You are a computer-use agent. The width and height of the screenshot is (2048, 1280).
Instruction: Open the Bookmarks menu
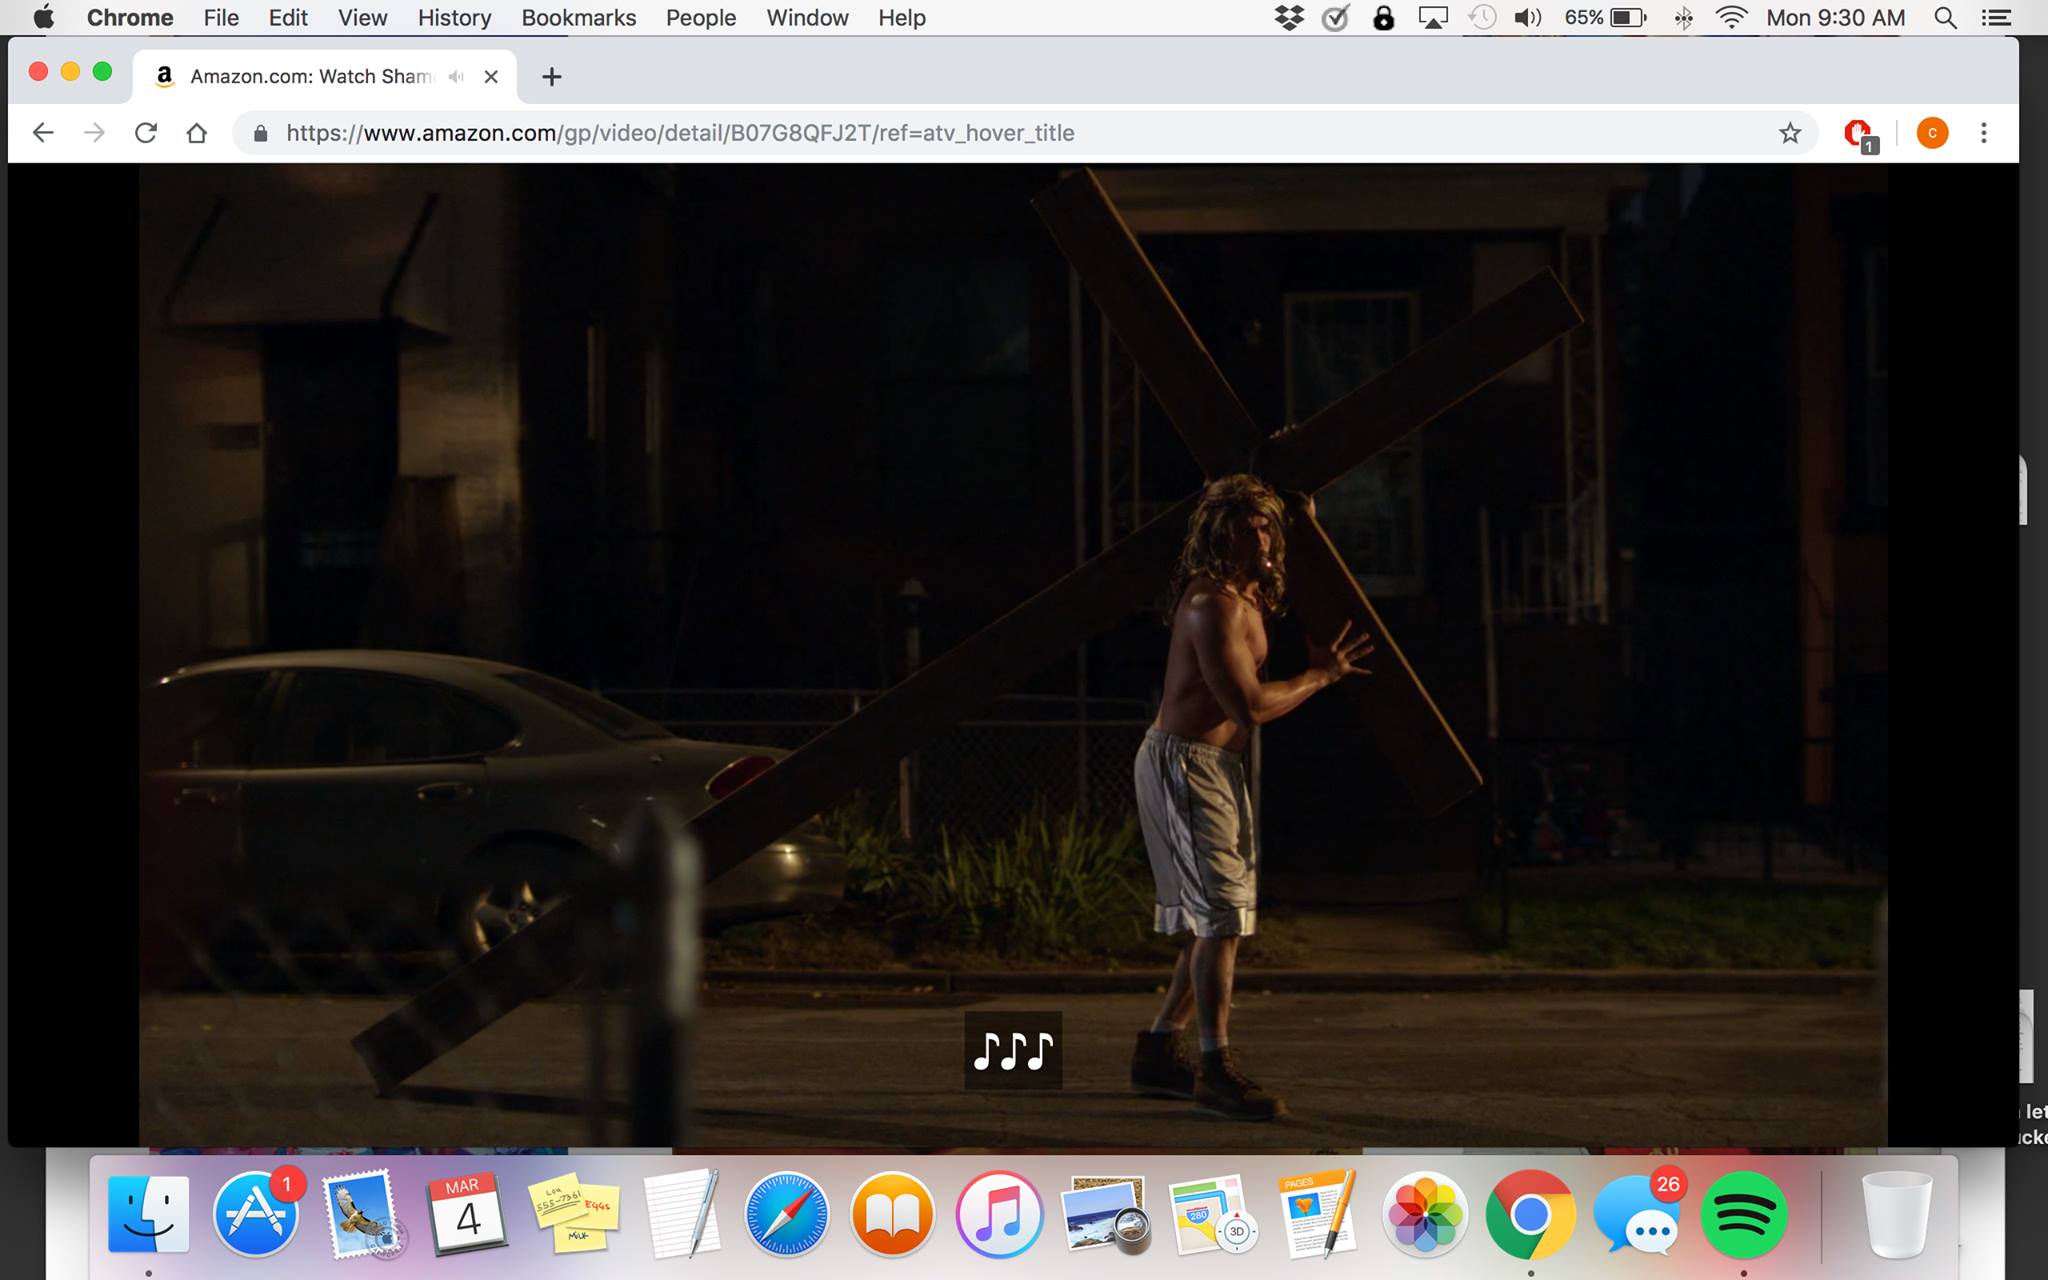point(579,18)
